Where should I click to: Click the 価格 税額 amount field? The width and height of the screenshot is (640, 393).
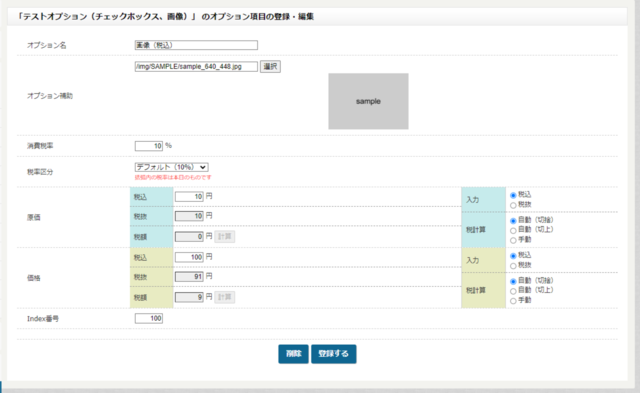(189, 297)
